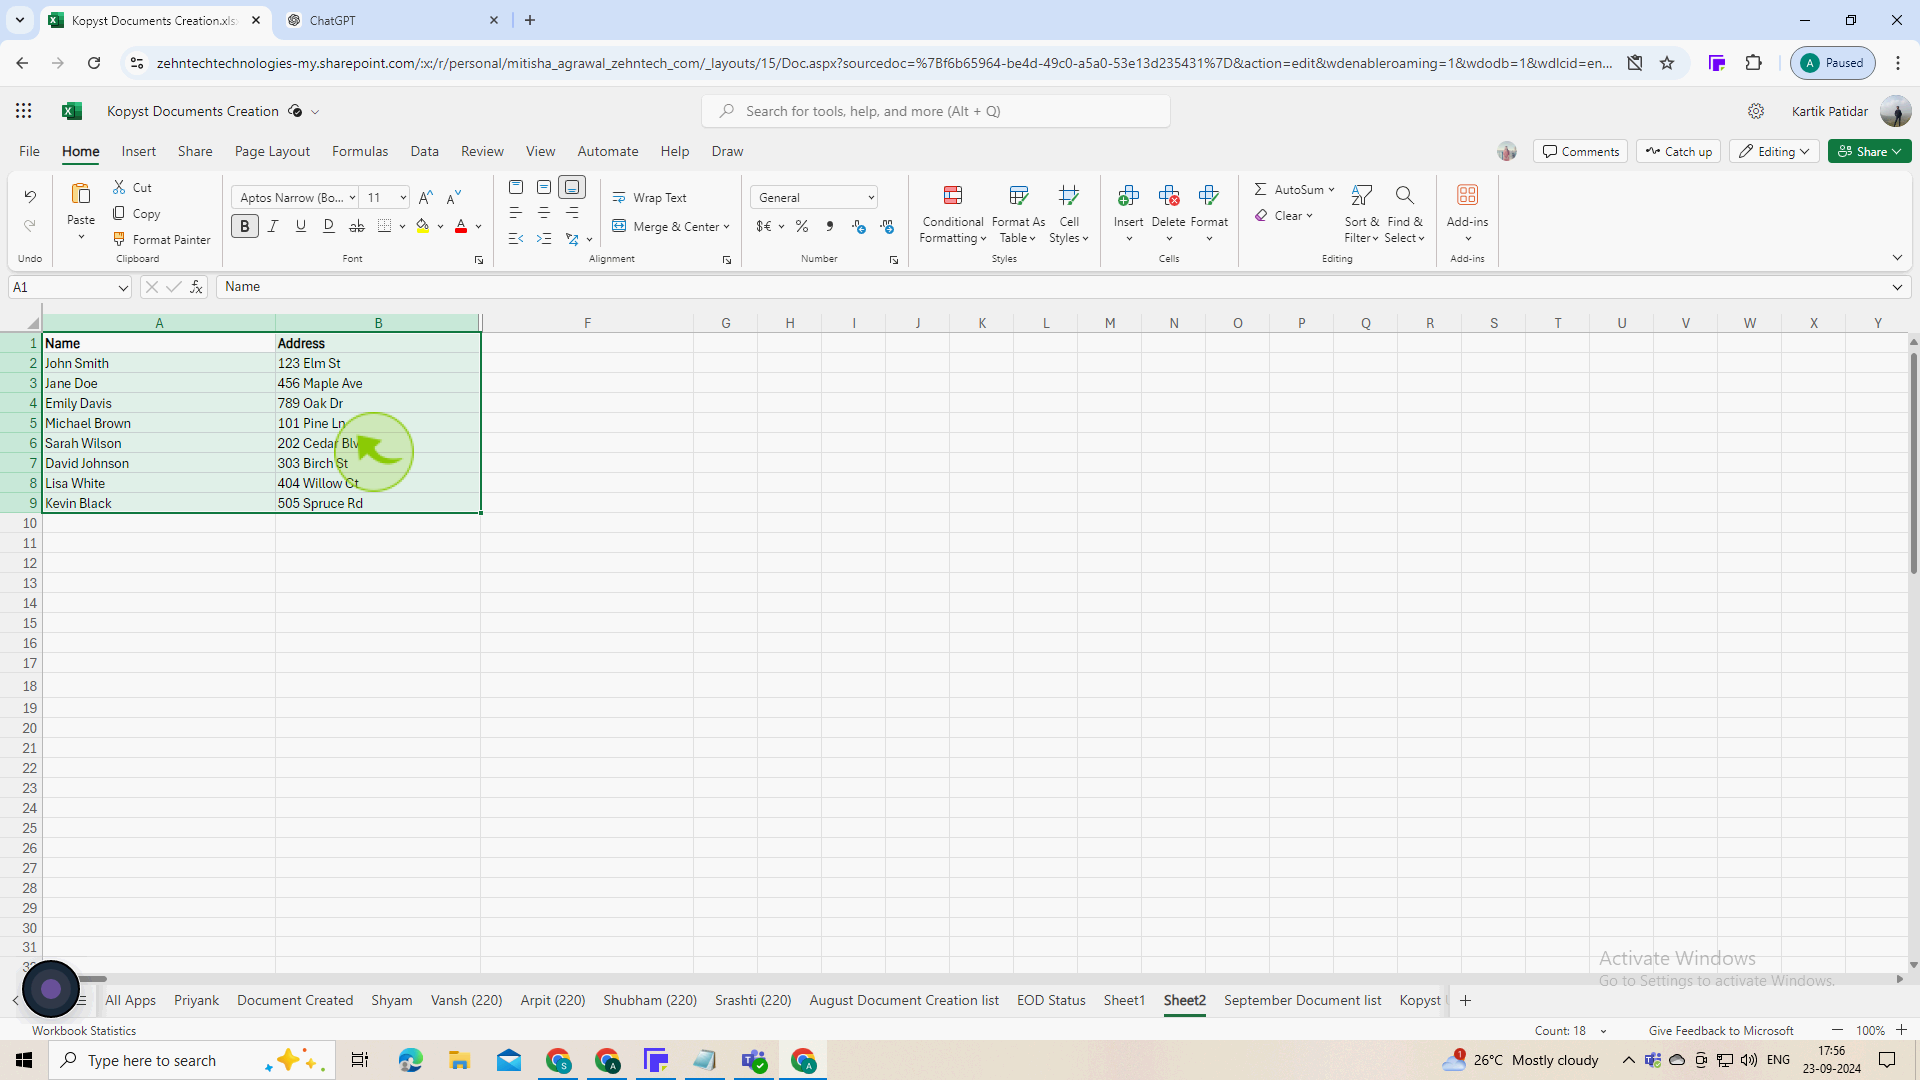Image resolution: width=1920 pixels, height=1080 pixels.
Task: Click the Increase Decimal icon
Action: pos(859,227)
